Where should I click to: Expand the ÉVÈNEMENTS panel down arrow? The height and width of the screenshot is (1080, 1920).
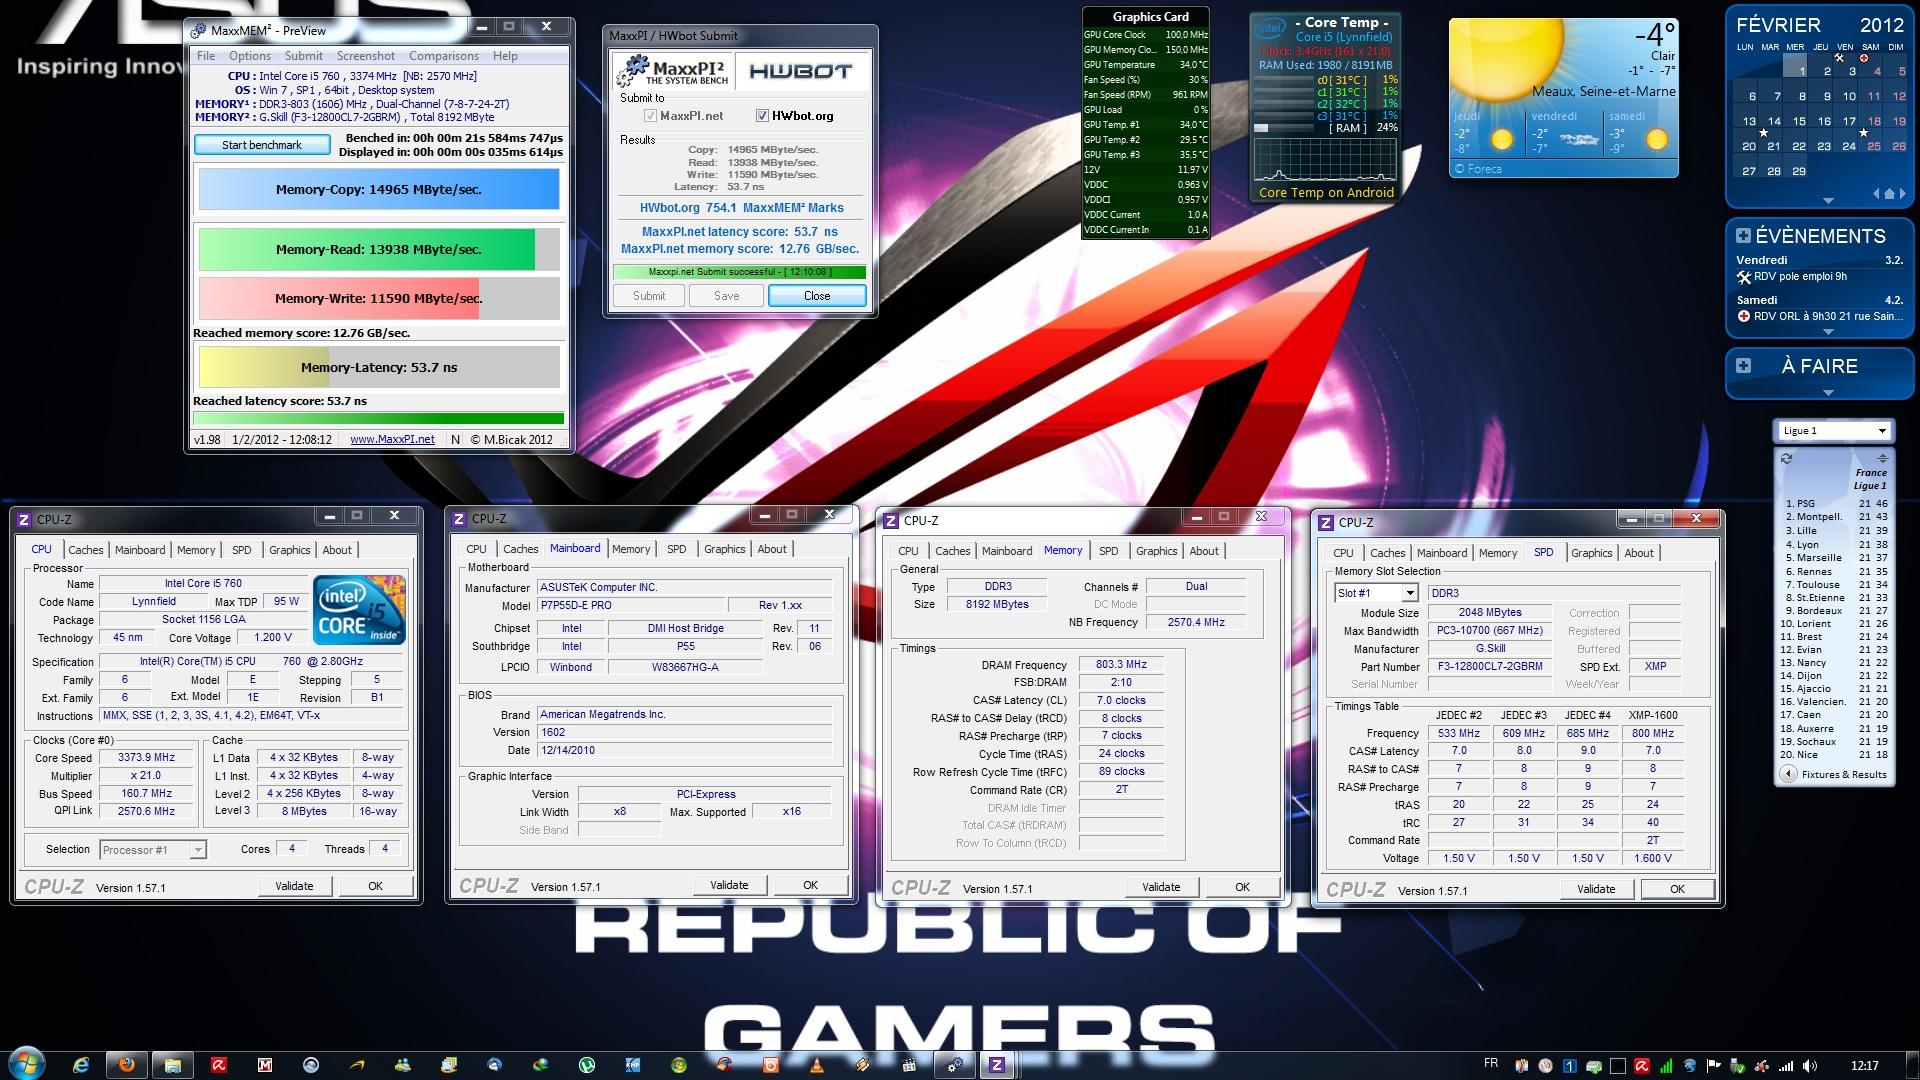click(x=1828, y=332)
